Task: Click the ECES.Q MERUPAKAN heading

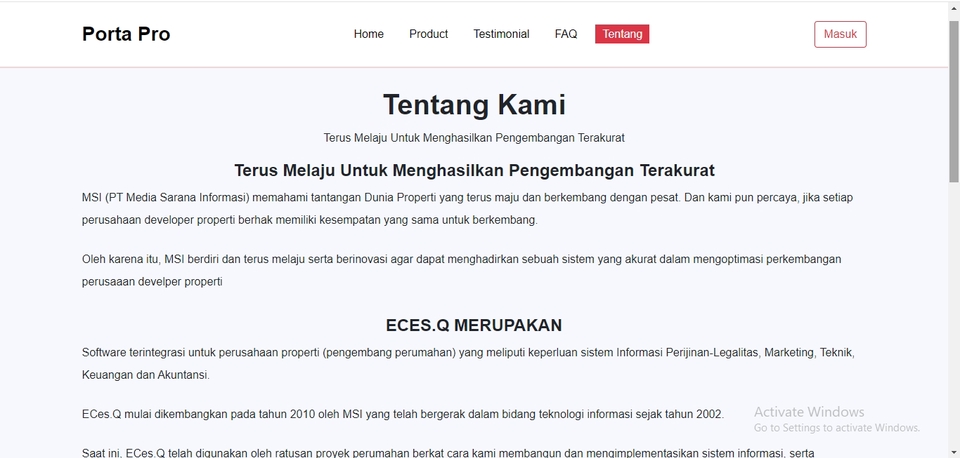Action: [474, 325]
